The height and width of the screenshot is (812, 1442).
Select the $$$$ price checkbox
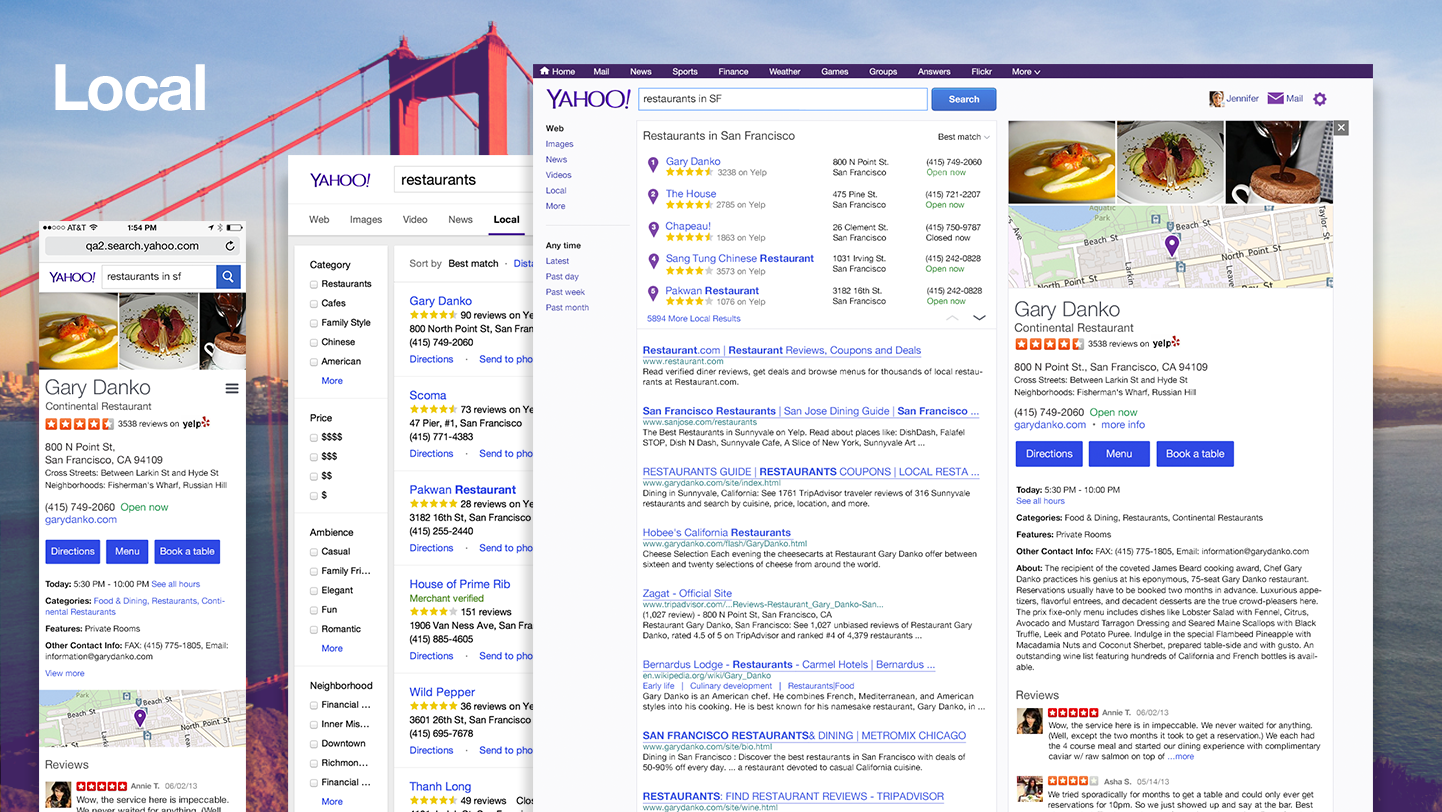(314, 438)
